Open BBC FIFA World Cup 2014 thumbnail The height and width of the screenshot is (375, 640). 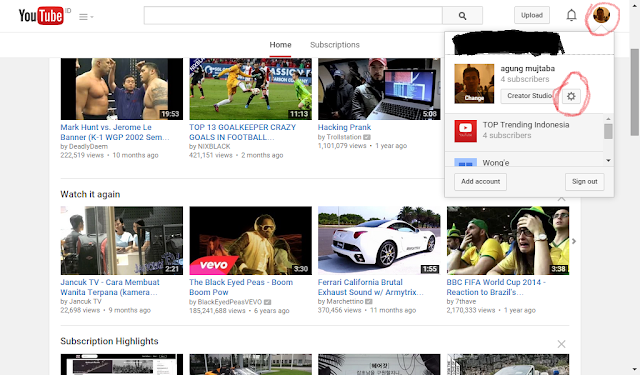point(508,240)
